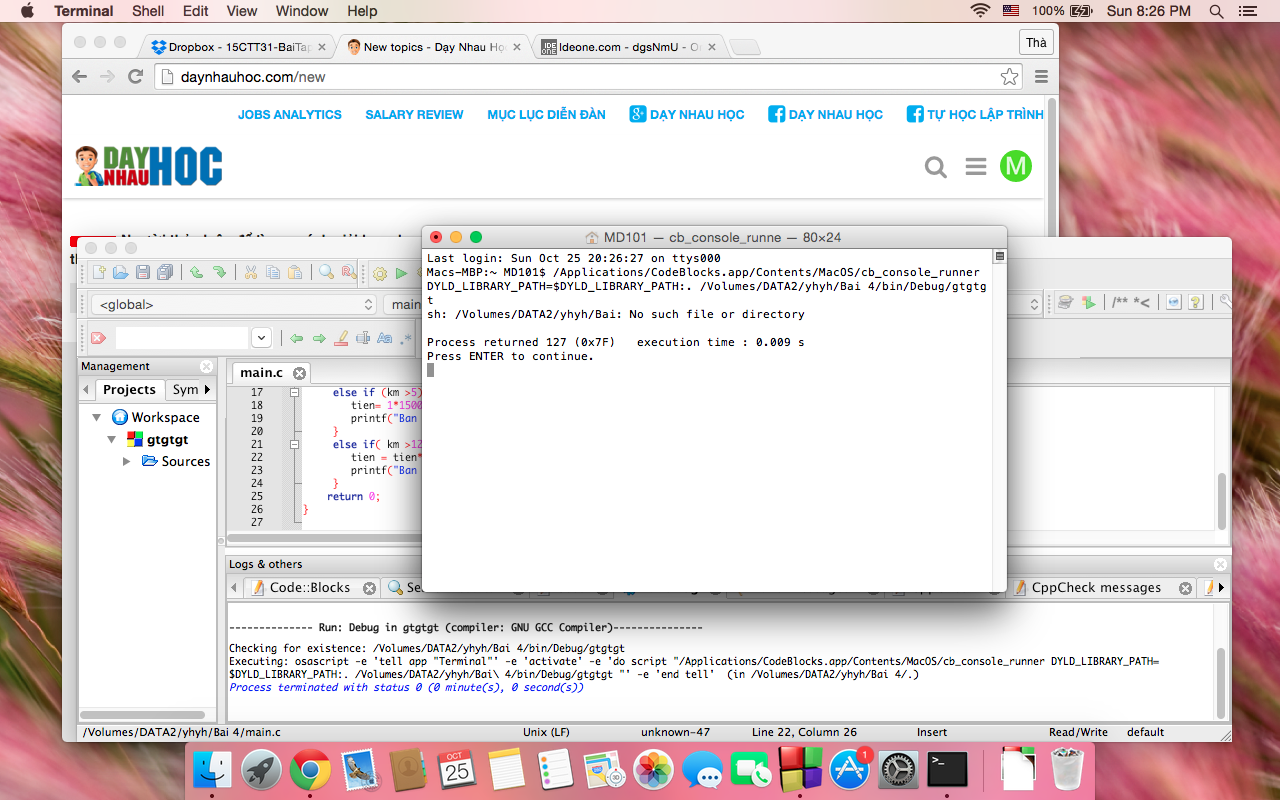Close the Management panel
The image size is (1280, 800).
(x=206, y=366)
